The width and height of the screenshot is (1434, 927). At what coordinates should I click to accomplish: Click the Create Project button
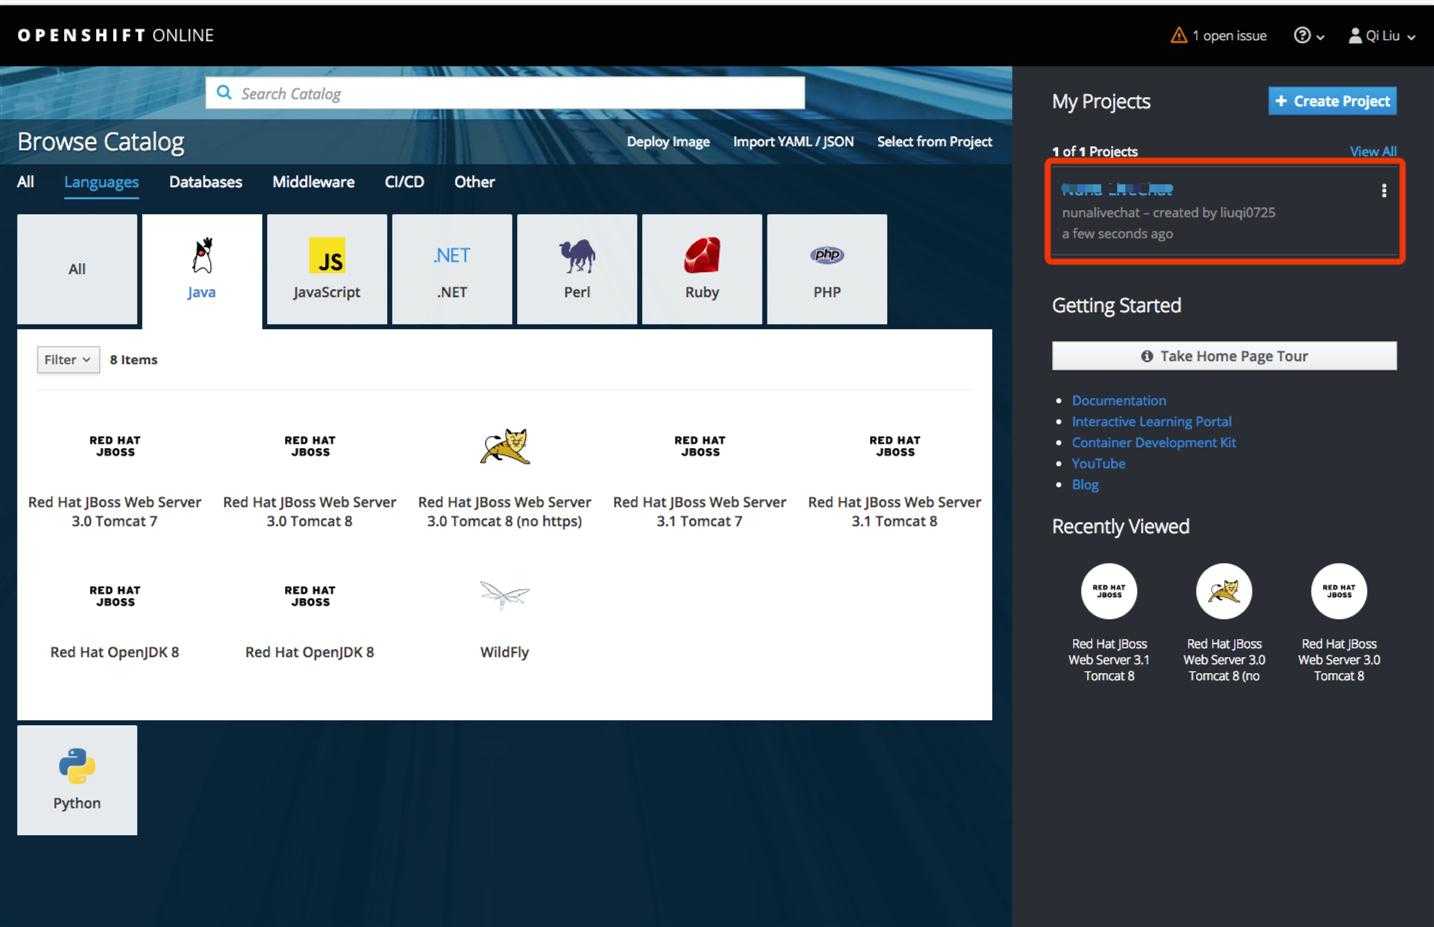pyautogui.click(x=1332, y=101)
